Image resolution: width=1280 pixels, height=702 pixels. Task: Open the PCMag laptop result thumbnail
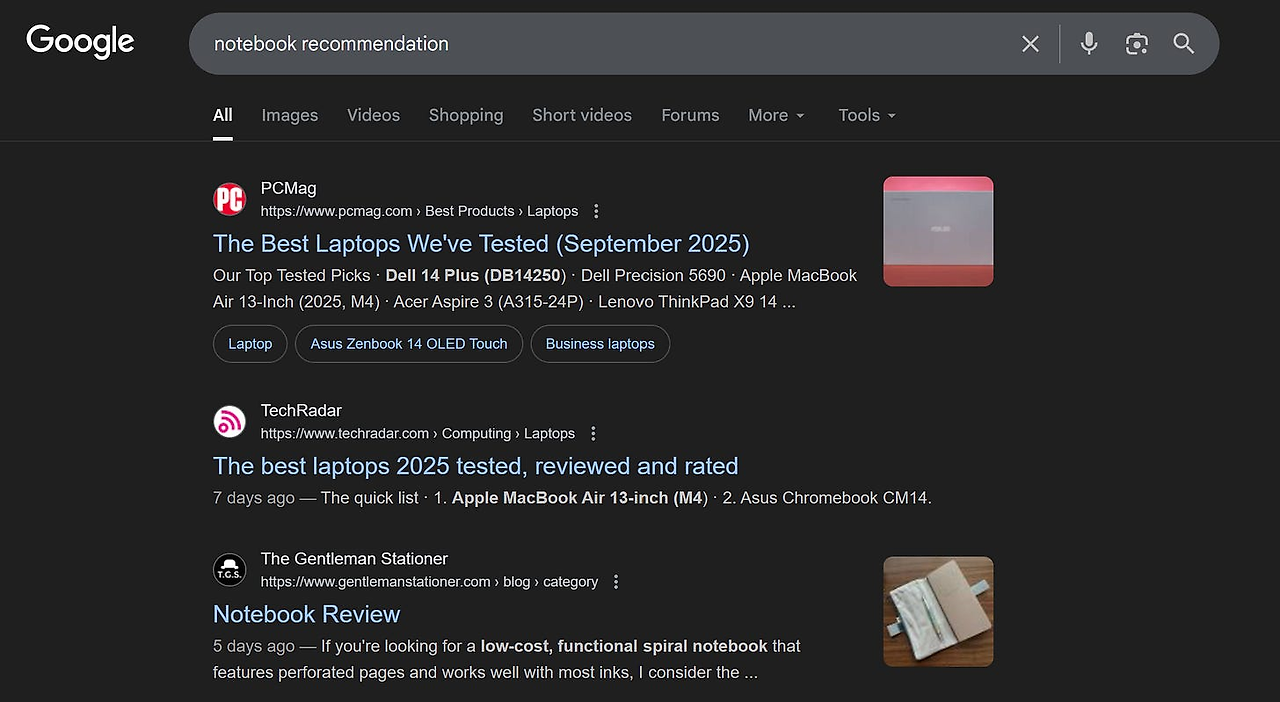pyautogui.click(x=938, y=231)
